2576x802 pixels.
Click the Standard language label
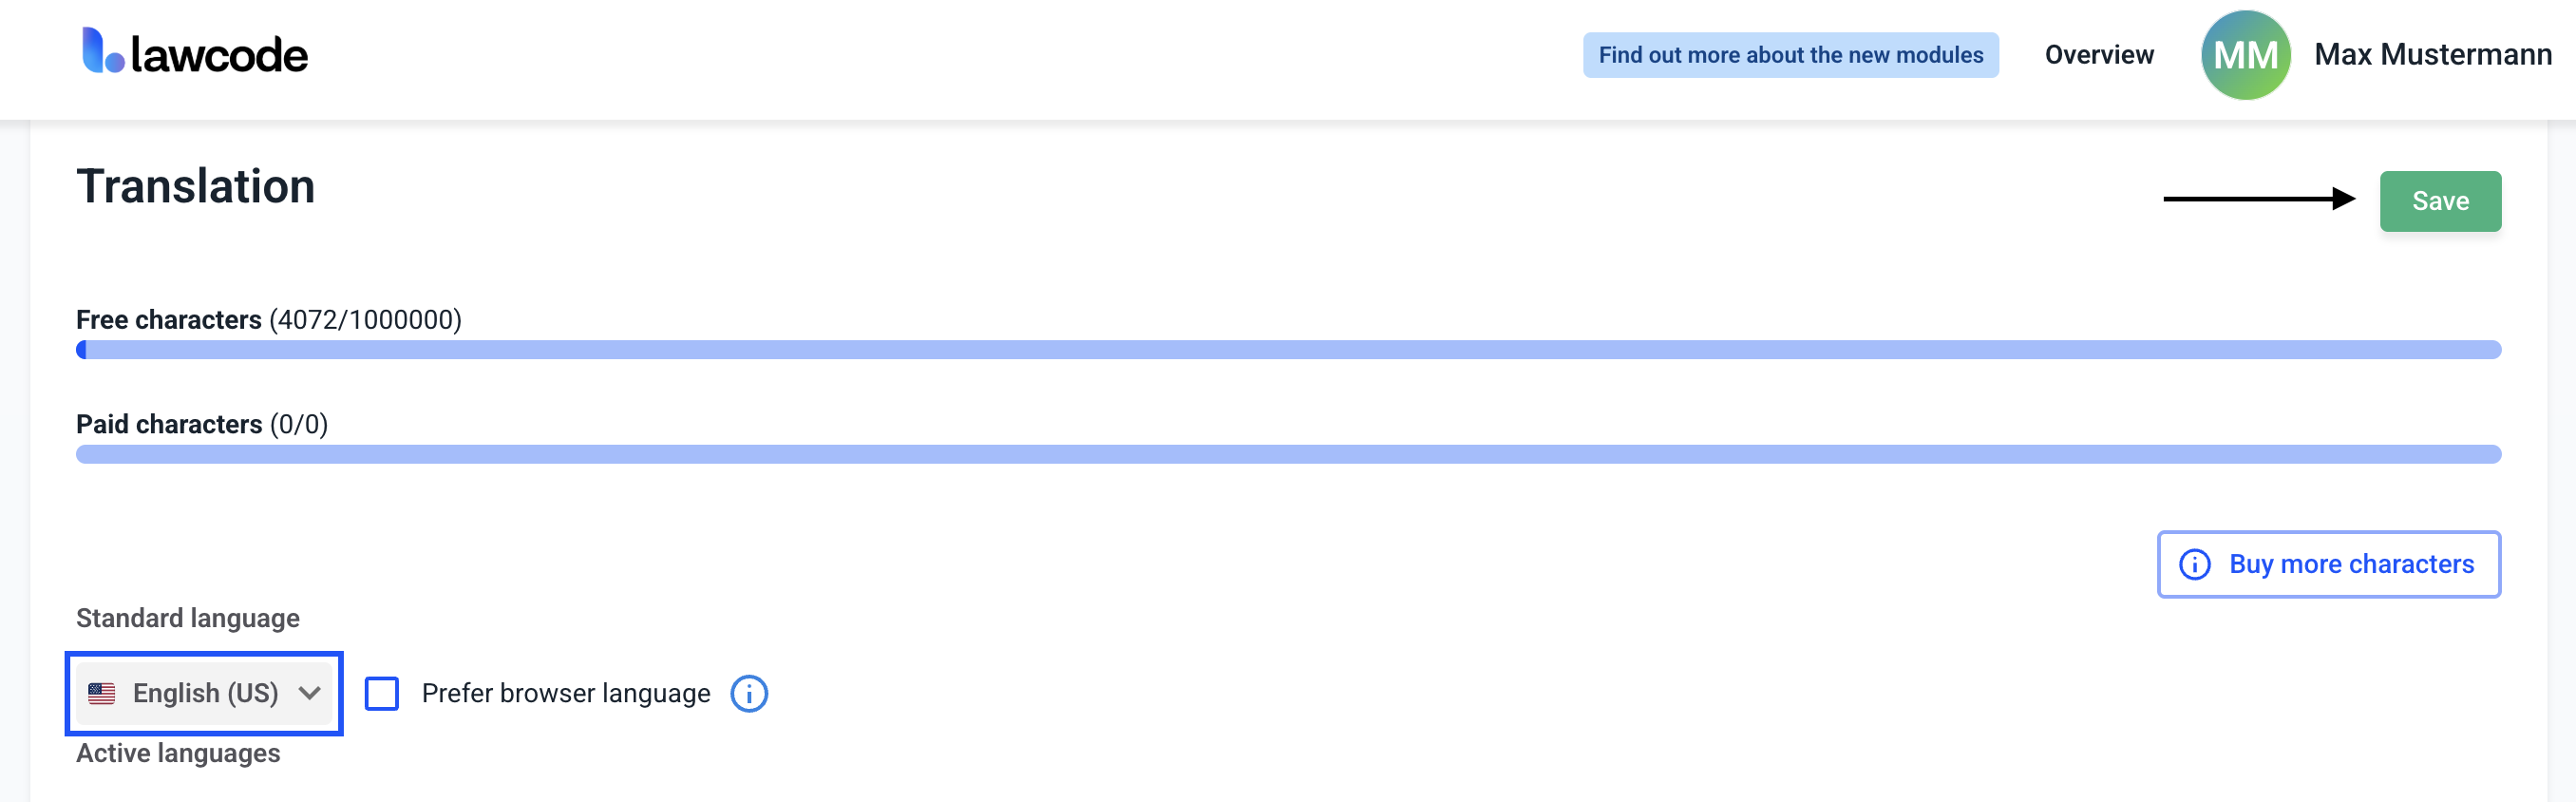[188, 618]
